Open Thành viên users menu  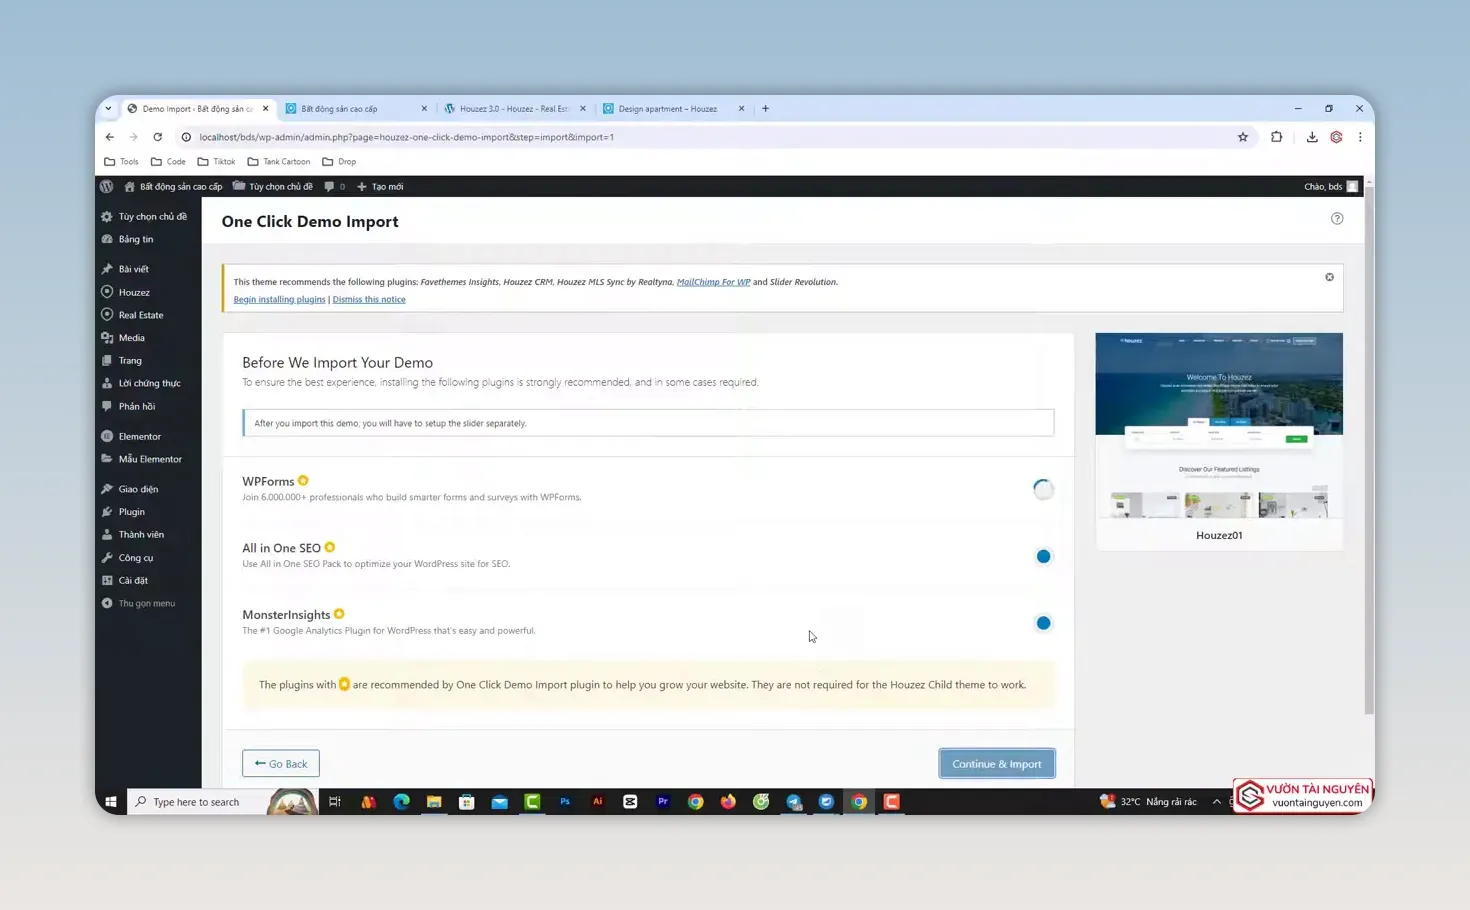(x=148, y=535)
